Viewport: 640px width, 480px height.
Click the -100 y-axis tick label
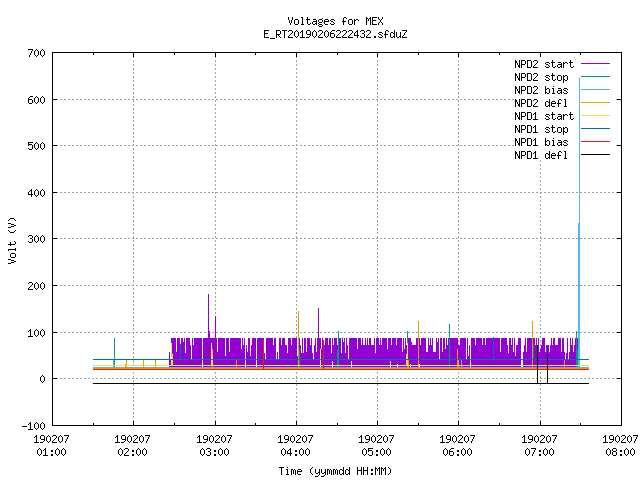(34, 426)
